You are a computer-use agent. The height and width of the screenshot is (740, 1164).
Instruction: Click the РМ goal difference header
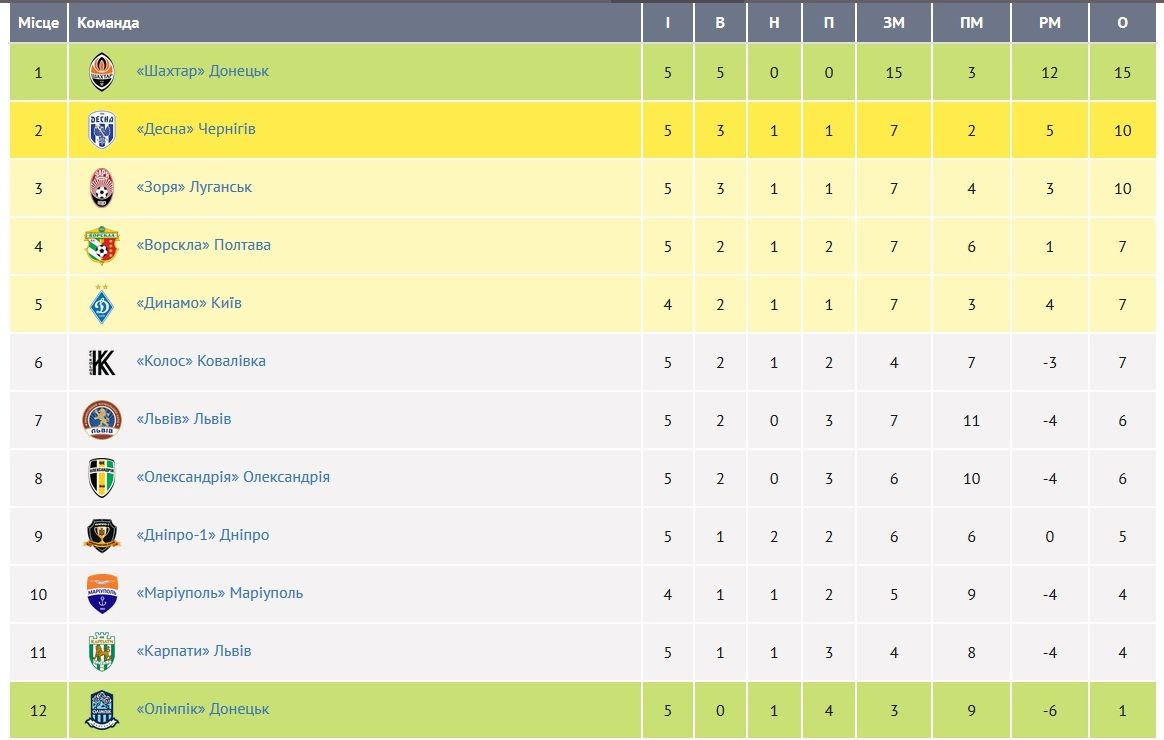tap(1050, 23)
